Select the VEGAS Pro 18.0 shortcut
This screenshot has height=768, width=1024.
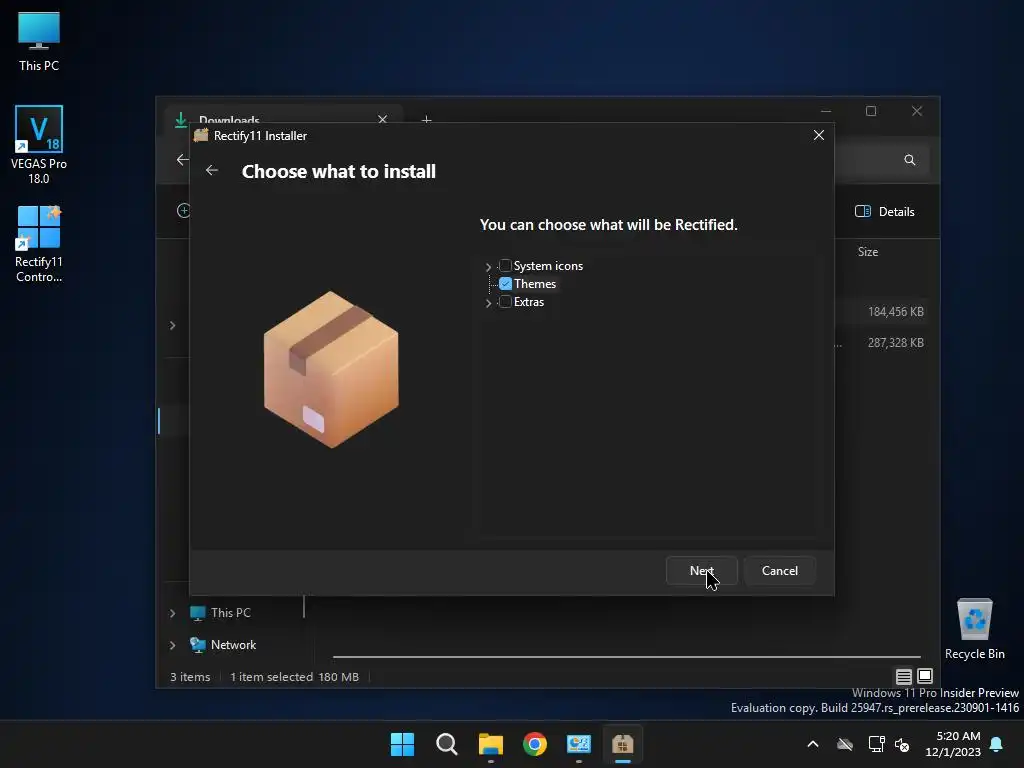pyautogui.click(x=39, y=145)
